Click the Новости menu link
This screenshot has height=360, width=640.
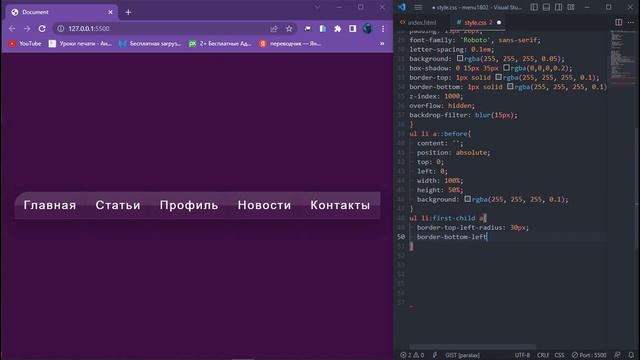click(264, 205)
